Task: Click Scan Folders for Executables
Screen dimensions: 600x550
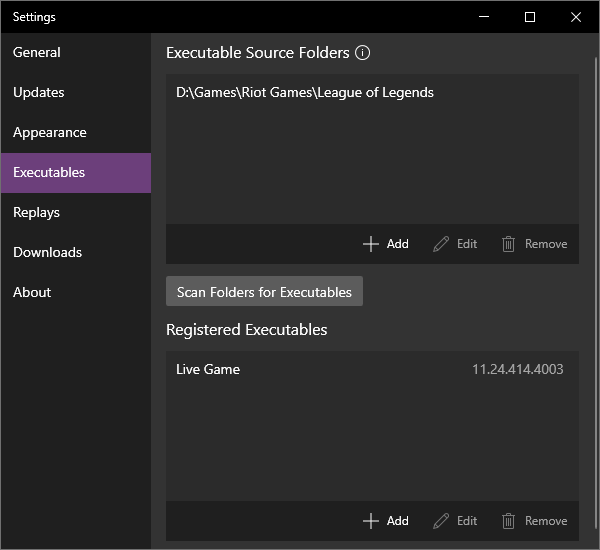Action: click(264, 291)
